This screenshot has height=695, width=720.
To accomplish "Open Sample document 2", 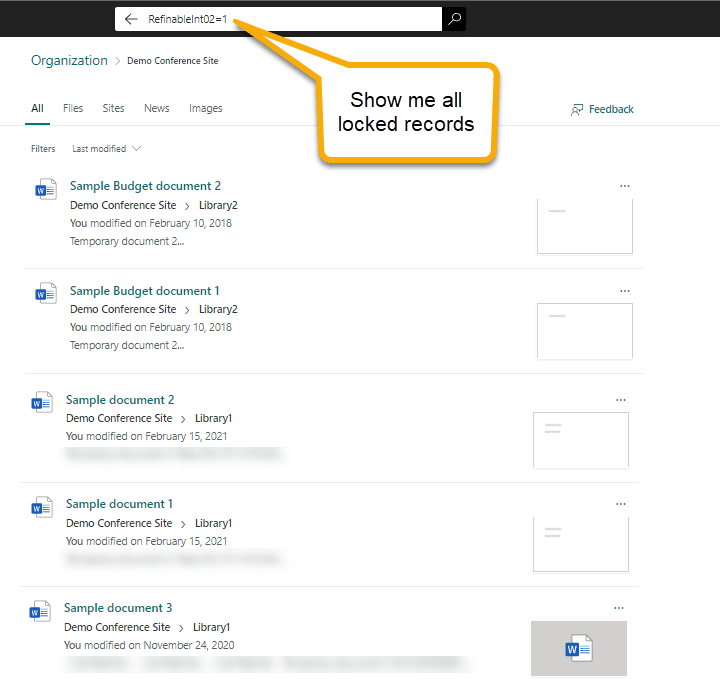I will [120, 400].
